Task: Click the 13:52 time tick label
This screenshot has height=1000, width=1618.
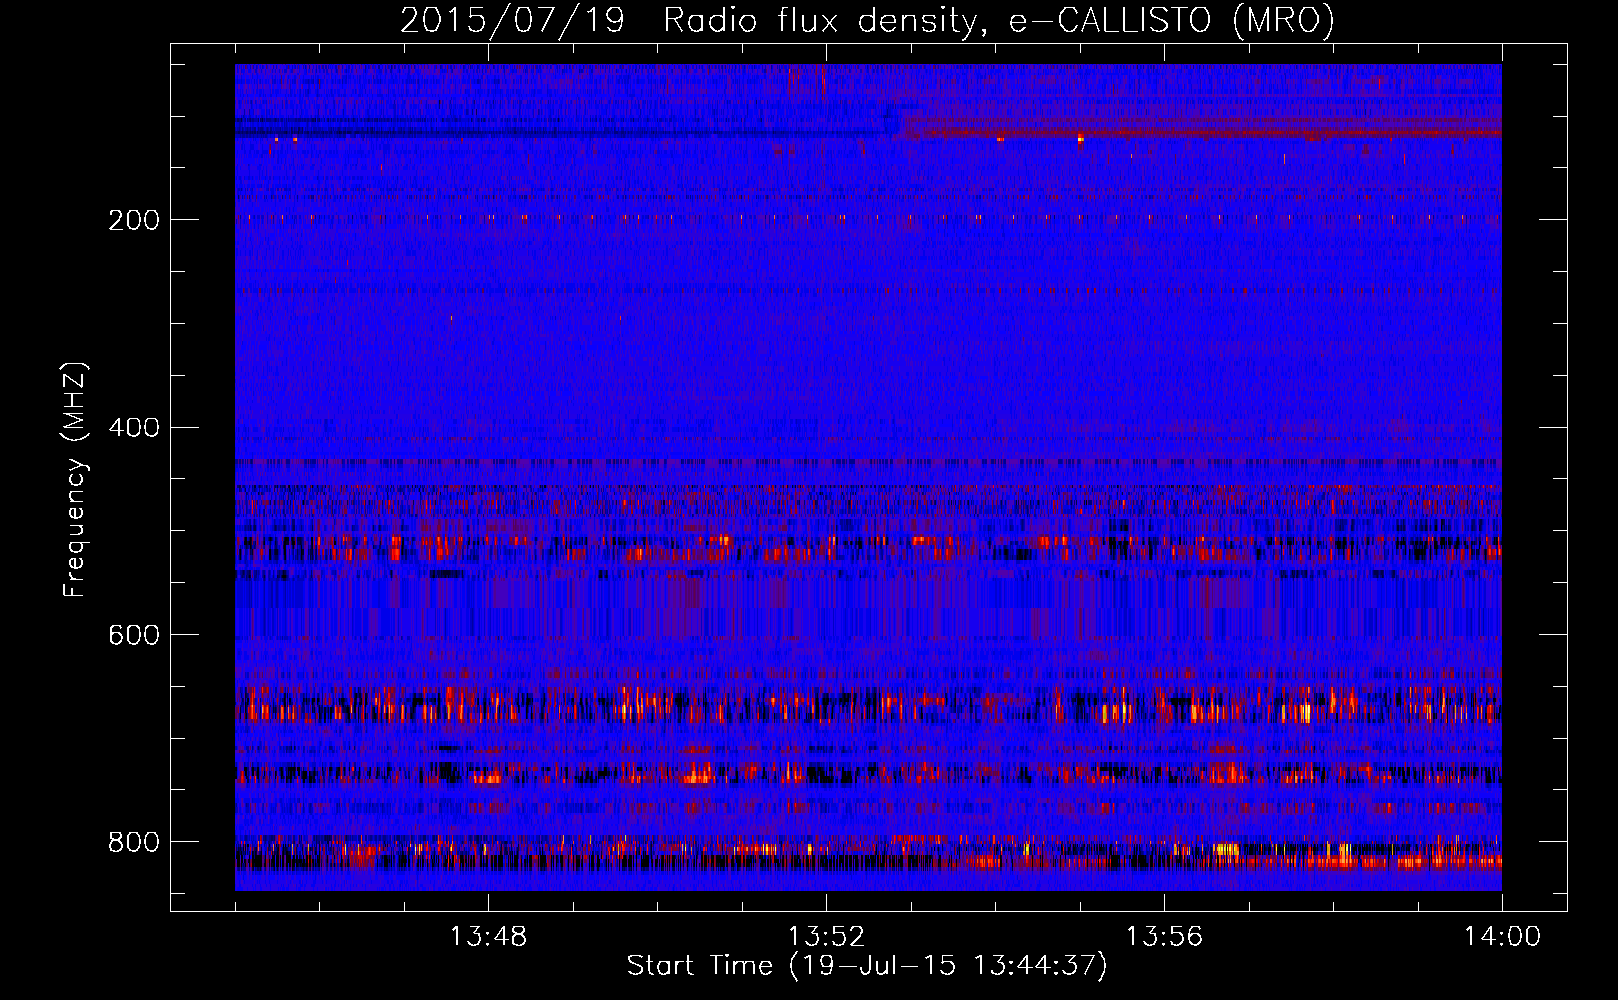Action: (x=826, y=937)
